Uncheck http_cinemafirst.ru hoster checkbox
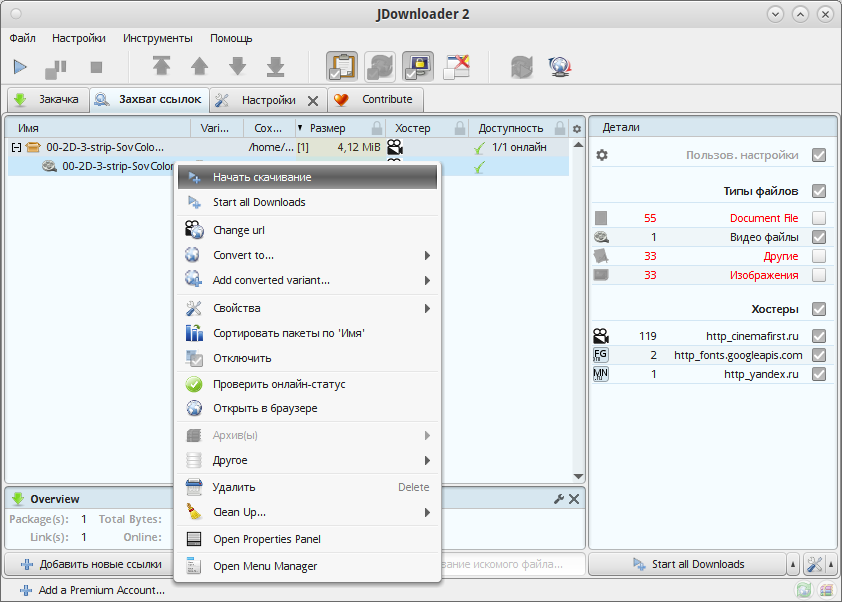 tap(818, 336)
